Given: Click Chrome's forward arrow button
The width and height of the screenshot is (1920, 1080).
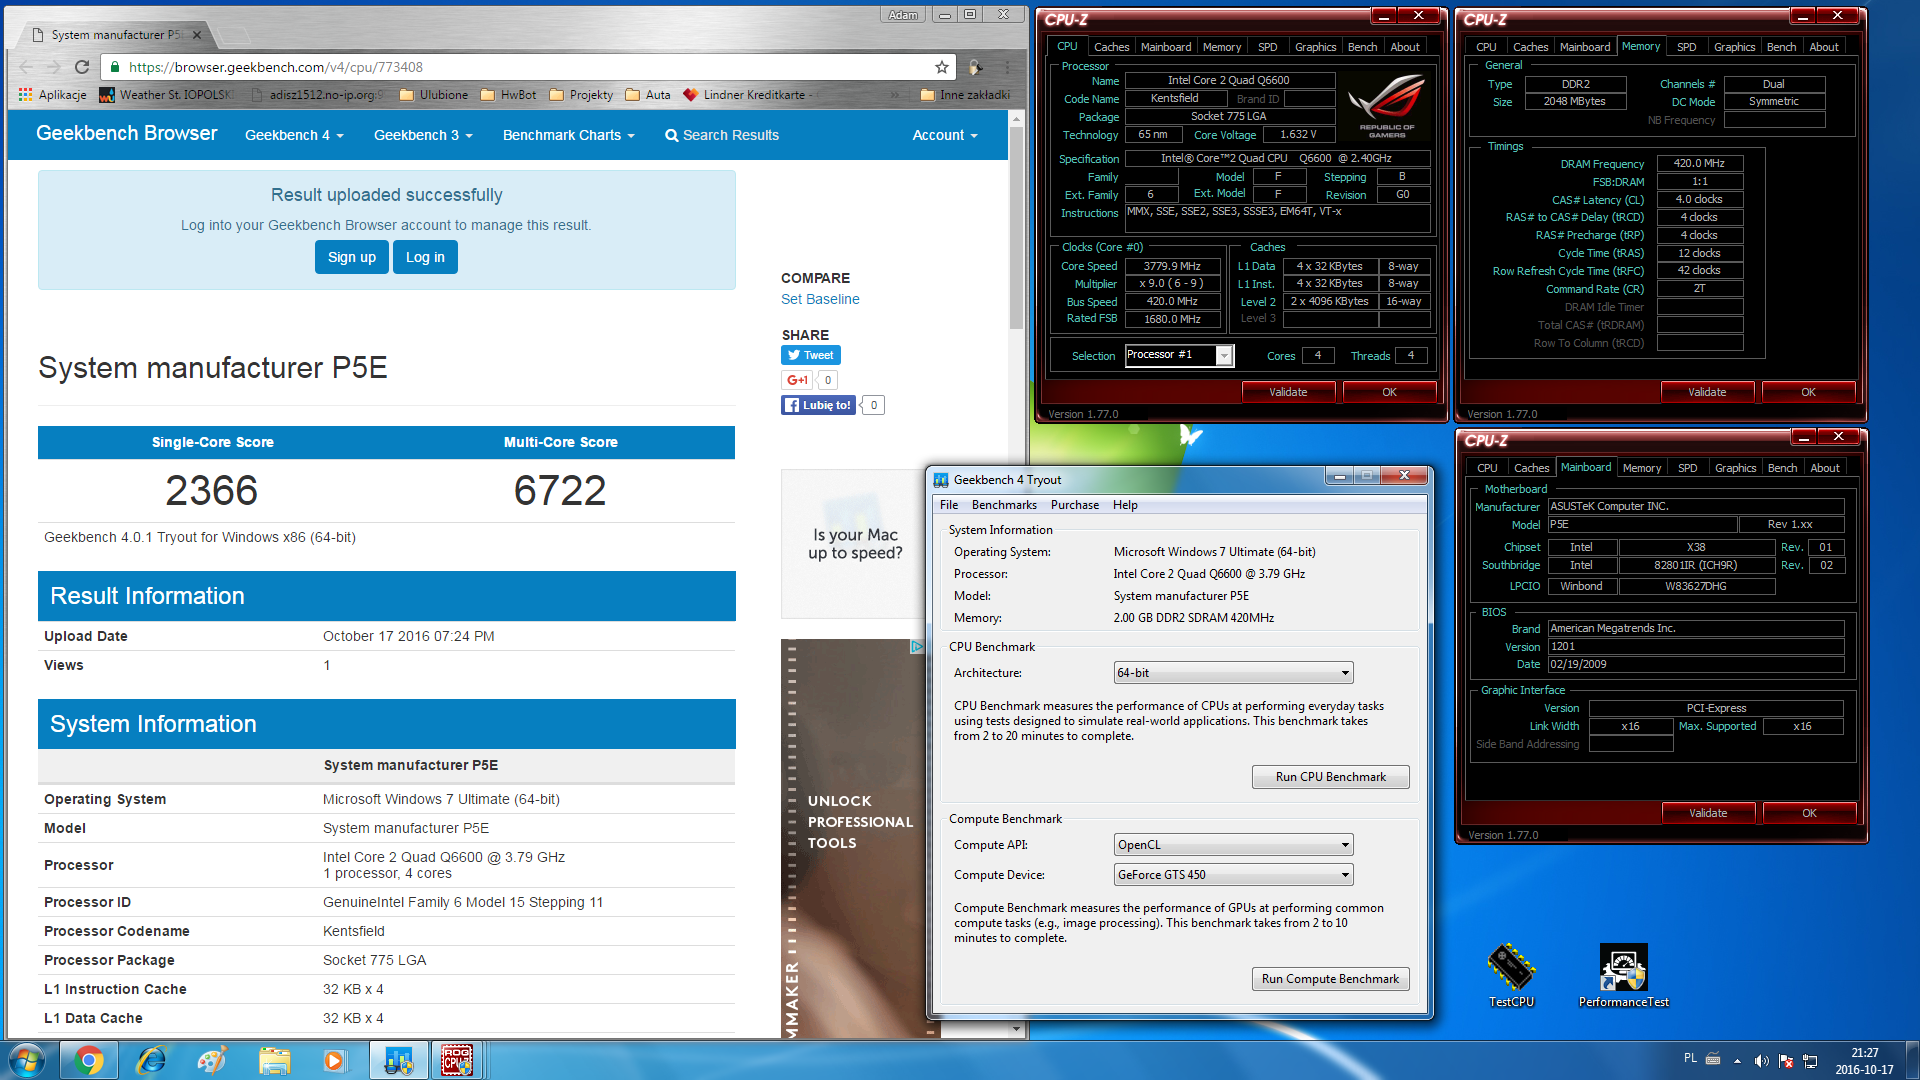Looking at the screenshot, I should click(x=54, y=67).
